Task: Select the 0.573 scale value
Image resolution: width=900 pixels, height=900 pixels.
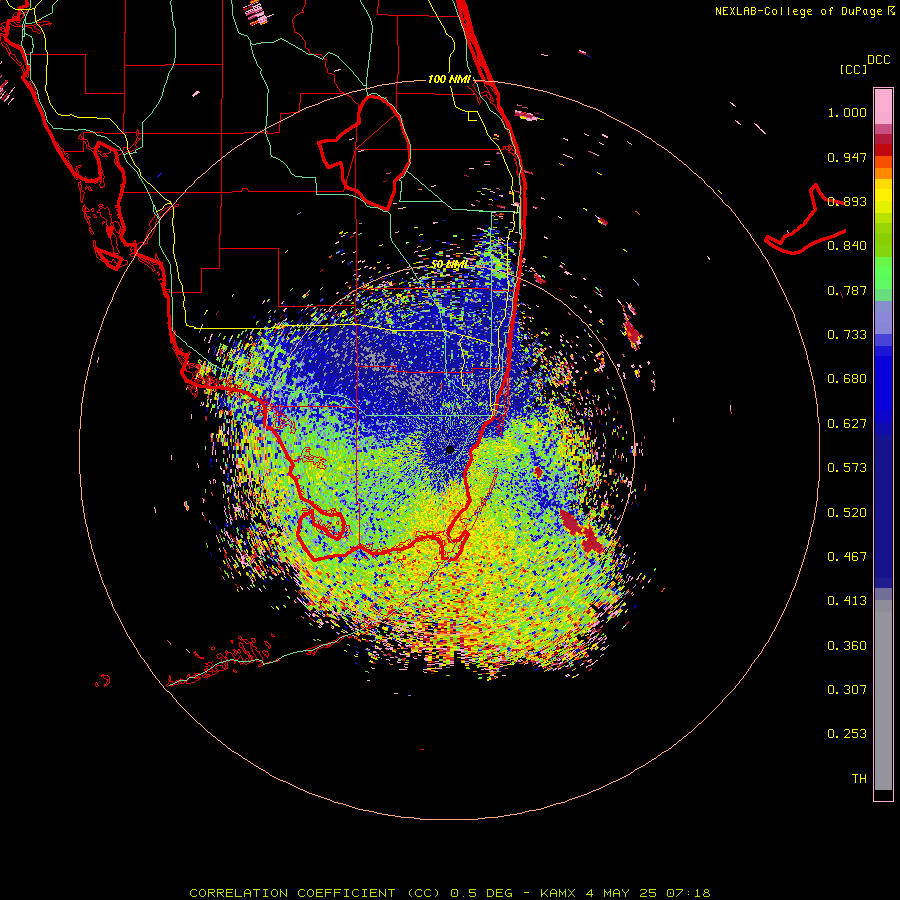Action: pyautogui.click(x=847, y=468)
